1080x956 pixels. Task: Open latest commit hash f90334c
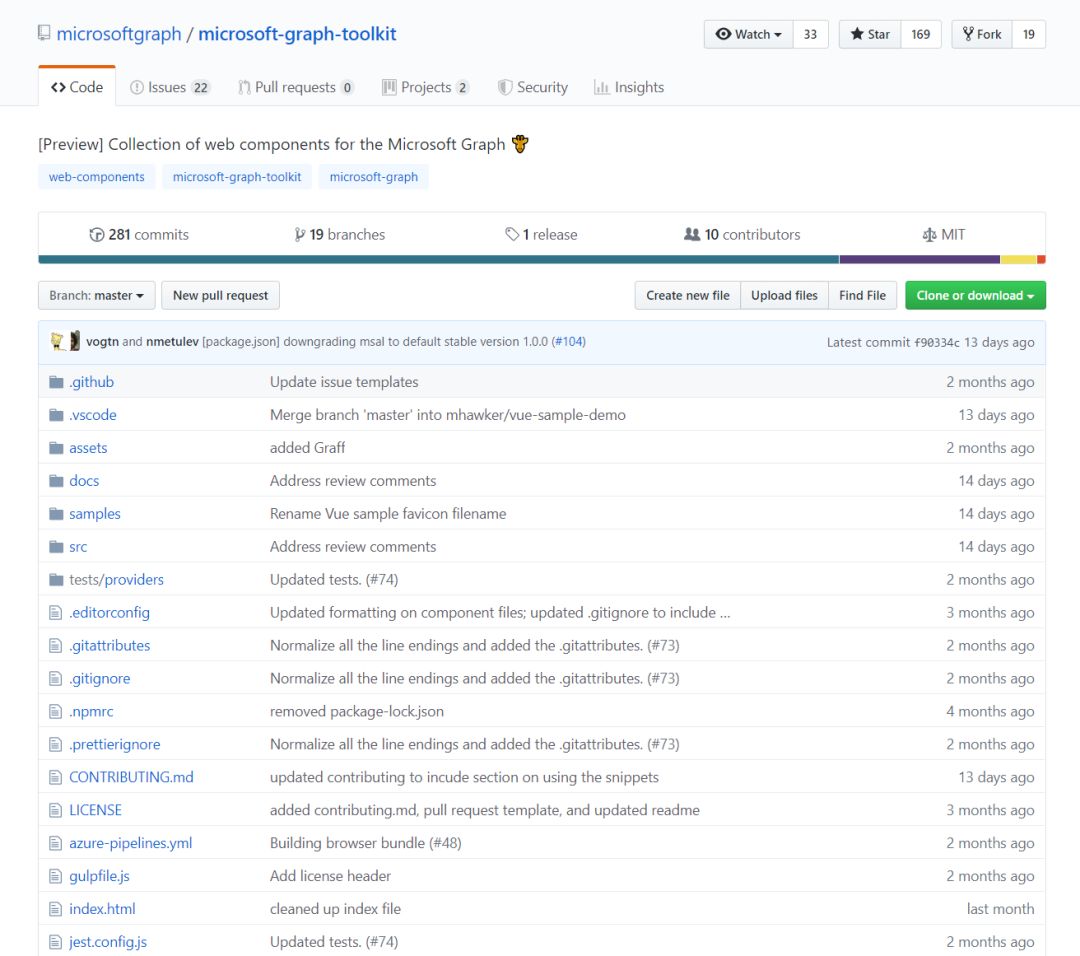937,342
